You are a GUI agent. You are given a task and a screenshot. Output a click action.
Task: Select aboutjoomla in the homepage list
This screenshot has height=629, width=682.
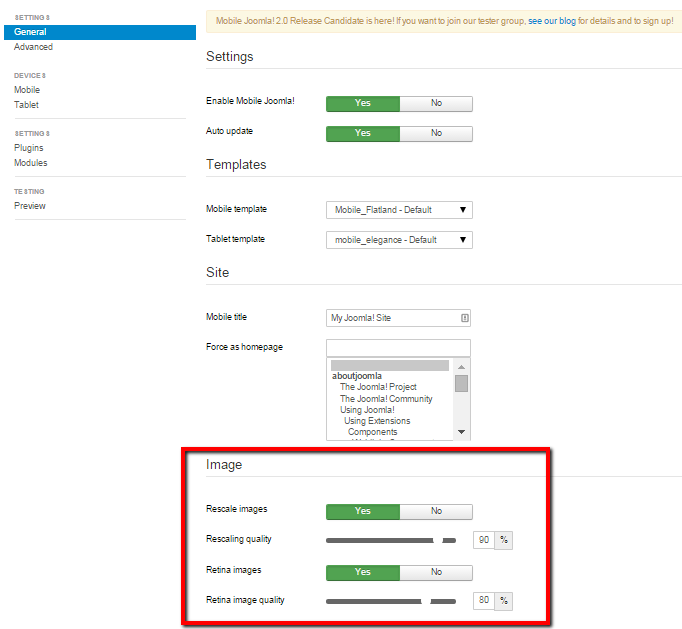pyautogui.click(x=357, y=376)
